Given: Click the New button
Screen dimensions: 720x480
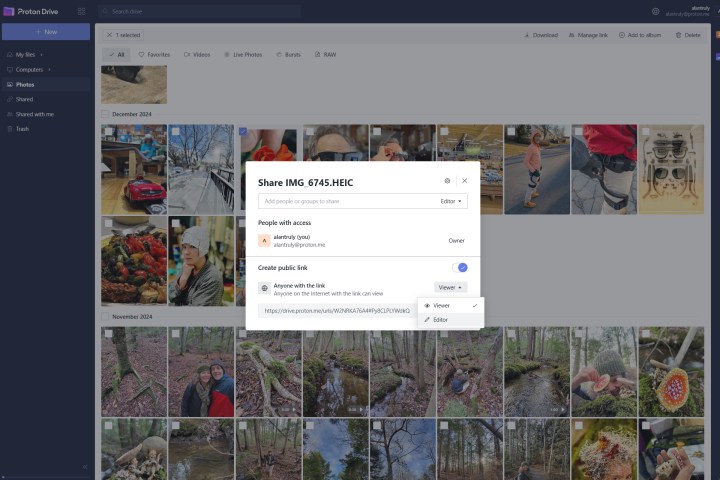Looking at the screenshot, I should (x=45, y=32).
